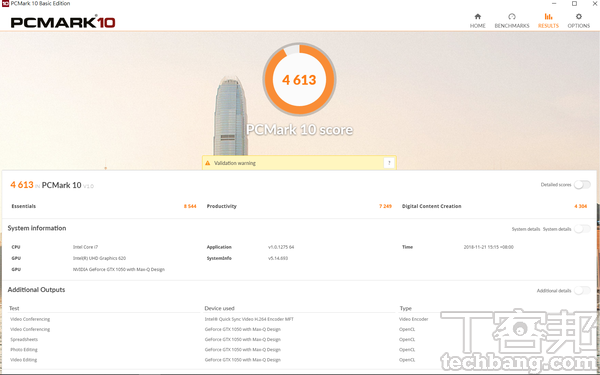The height and width of the screenshot is (375, 600).
Task: Select the Photo Editing test row
Action: point(24,350)
